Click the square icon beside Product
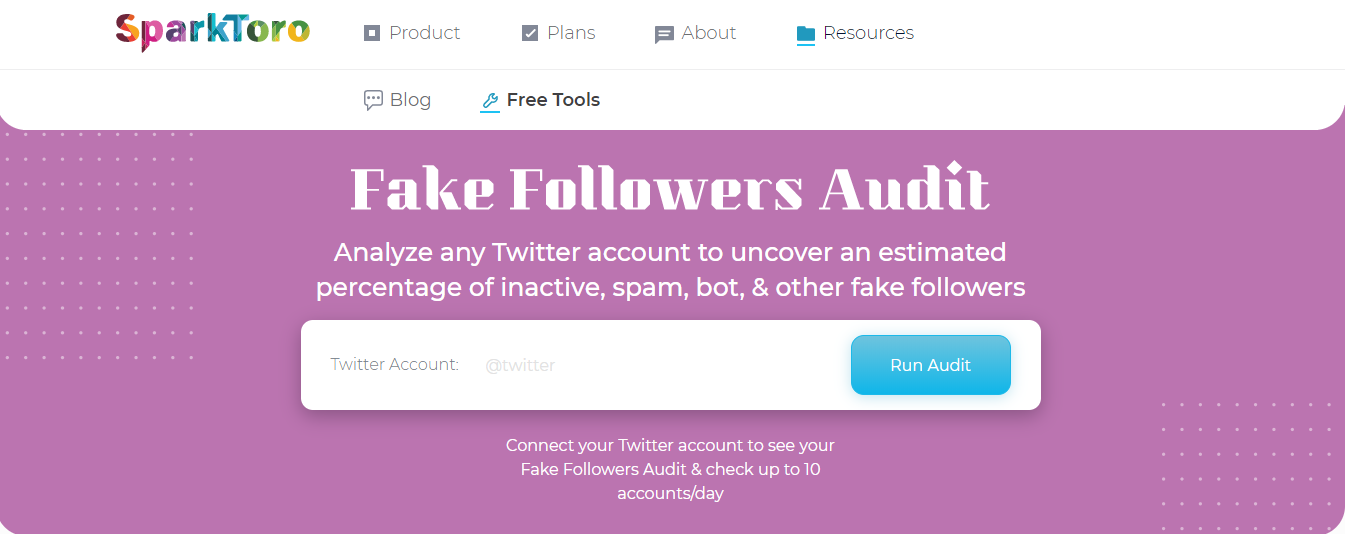Viewport: 1345px width, 534px height. pyautogui.click(x=372, y=33)
